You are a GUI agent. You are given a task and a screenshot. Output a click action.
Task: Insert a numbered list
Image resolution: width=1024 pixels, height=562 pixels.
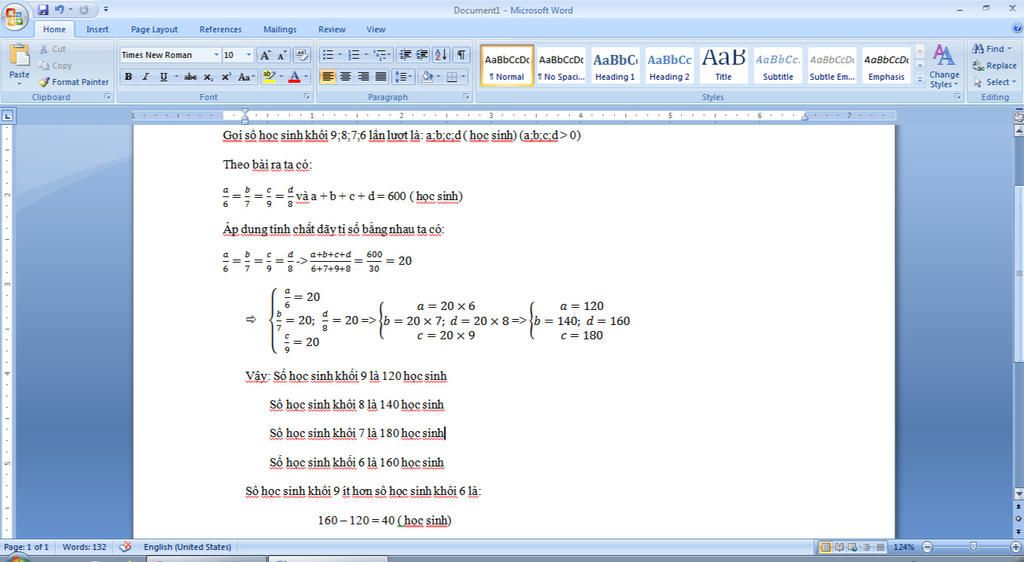356,55
